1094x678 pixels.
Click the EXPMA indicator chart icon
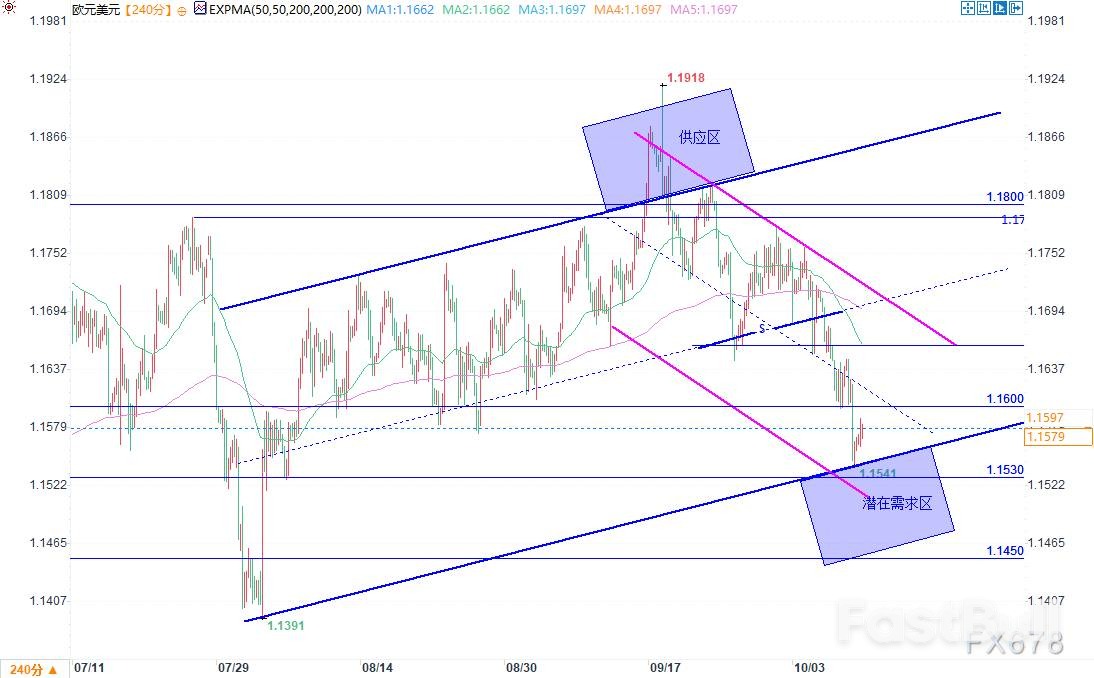tap(200, 9)
